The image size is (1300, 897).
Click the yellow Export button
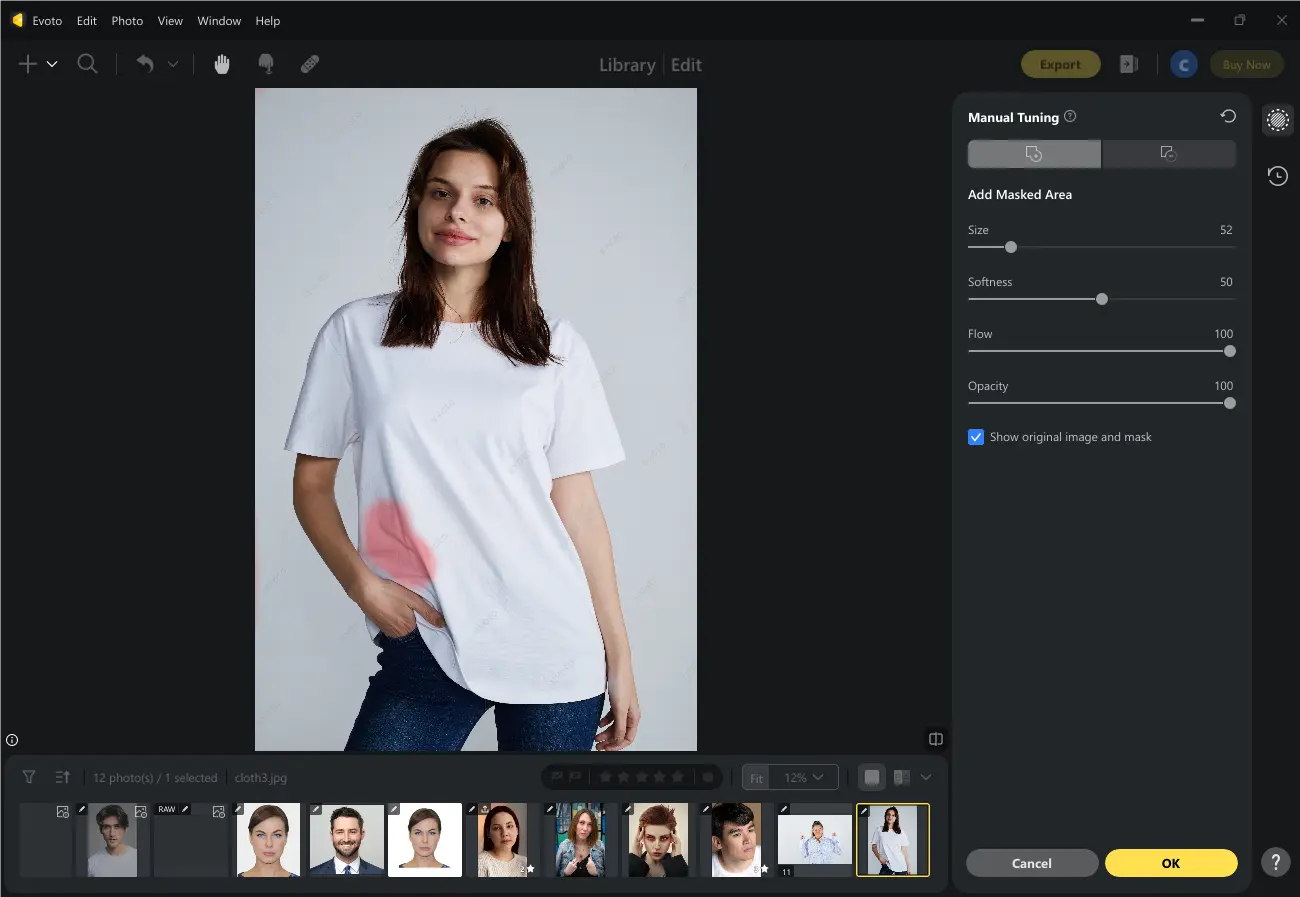tap(1060, 64)
